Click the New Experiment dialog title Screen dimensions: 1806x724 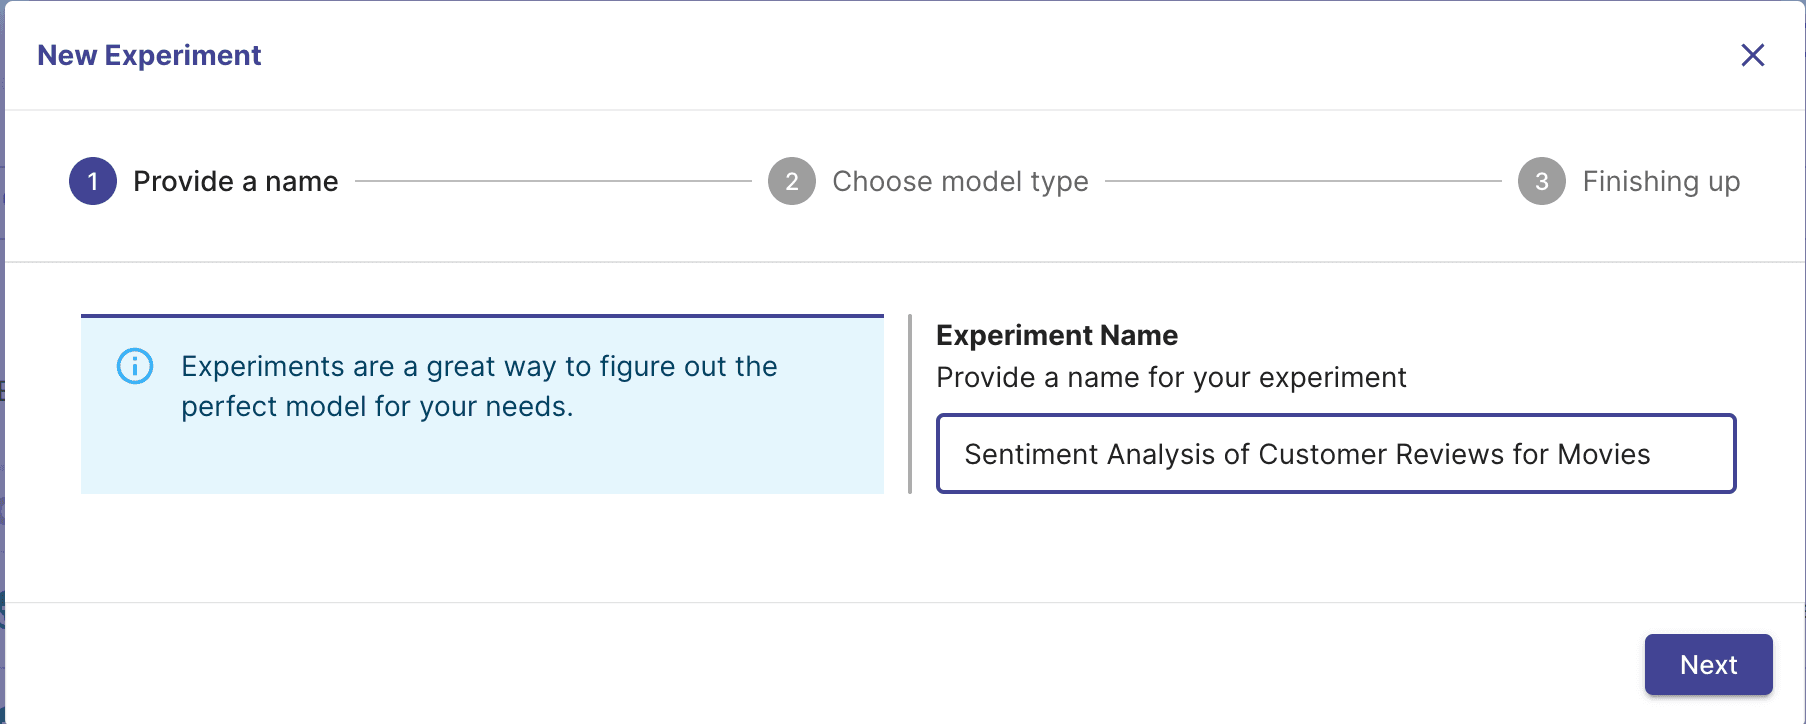(x=149, y=55)
